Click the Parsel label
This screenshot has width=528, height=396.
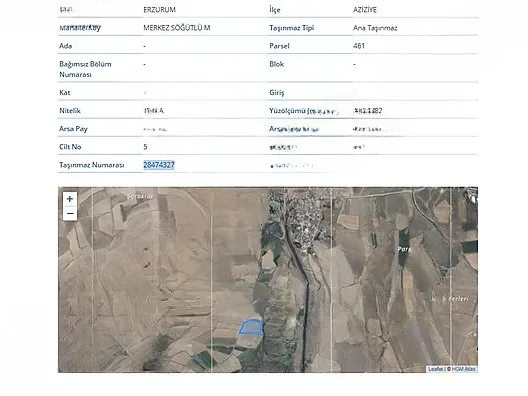click(x=279, y=46)
